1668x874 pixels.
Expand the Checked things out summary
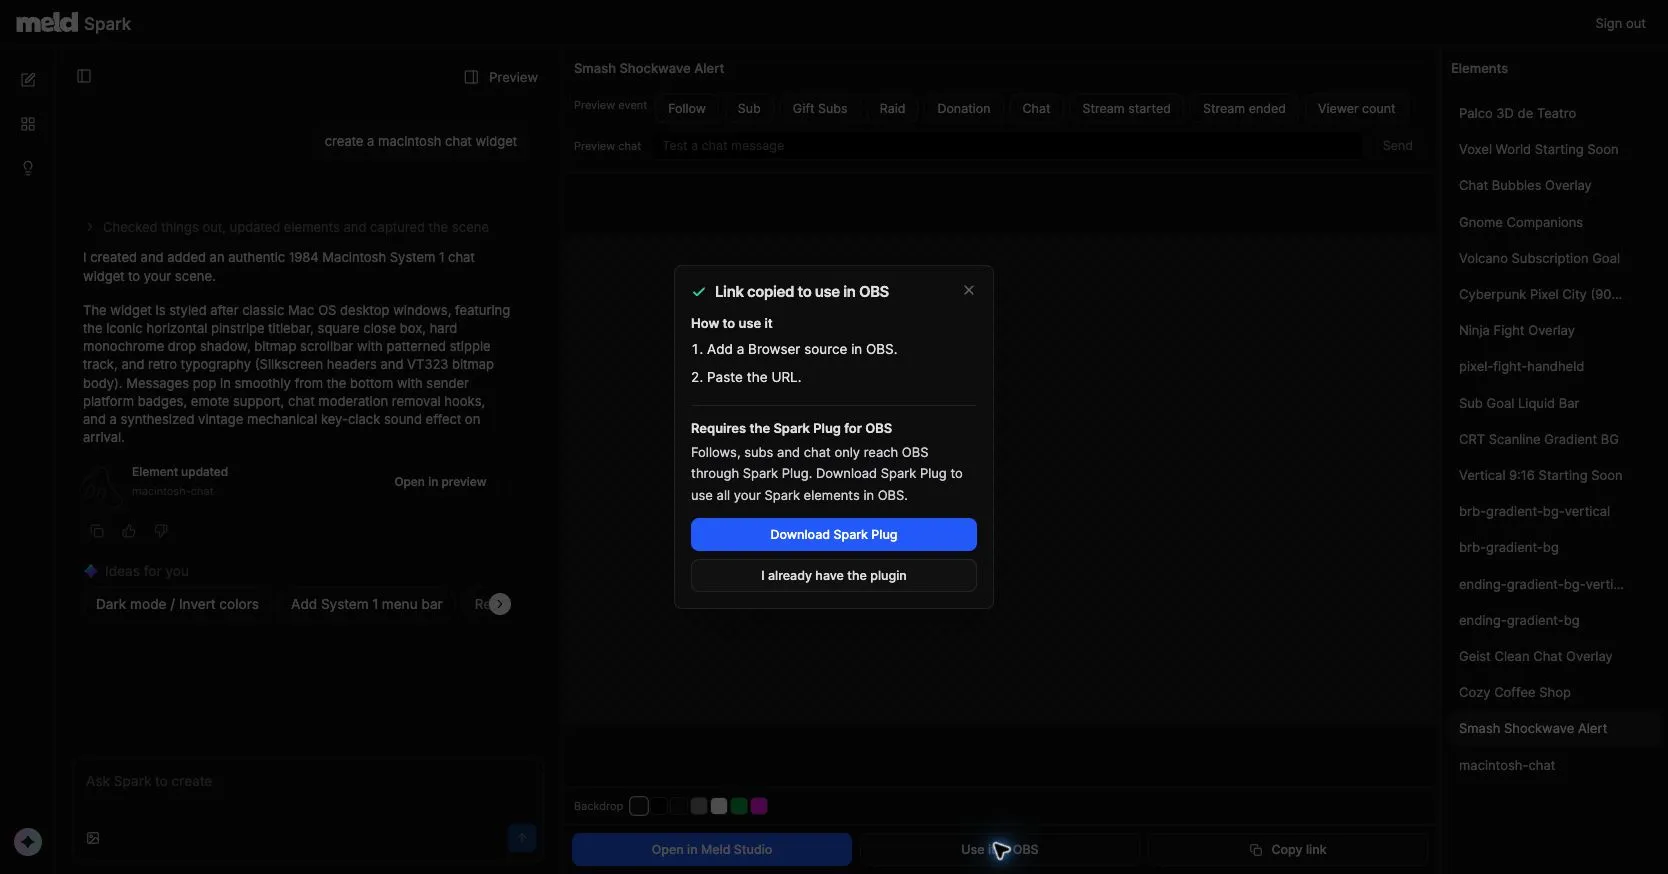[x=287, y=227]
